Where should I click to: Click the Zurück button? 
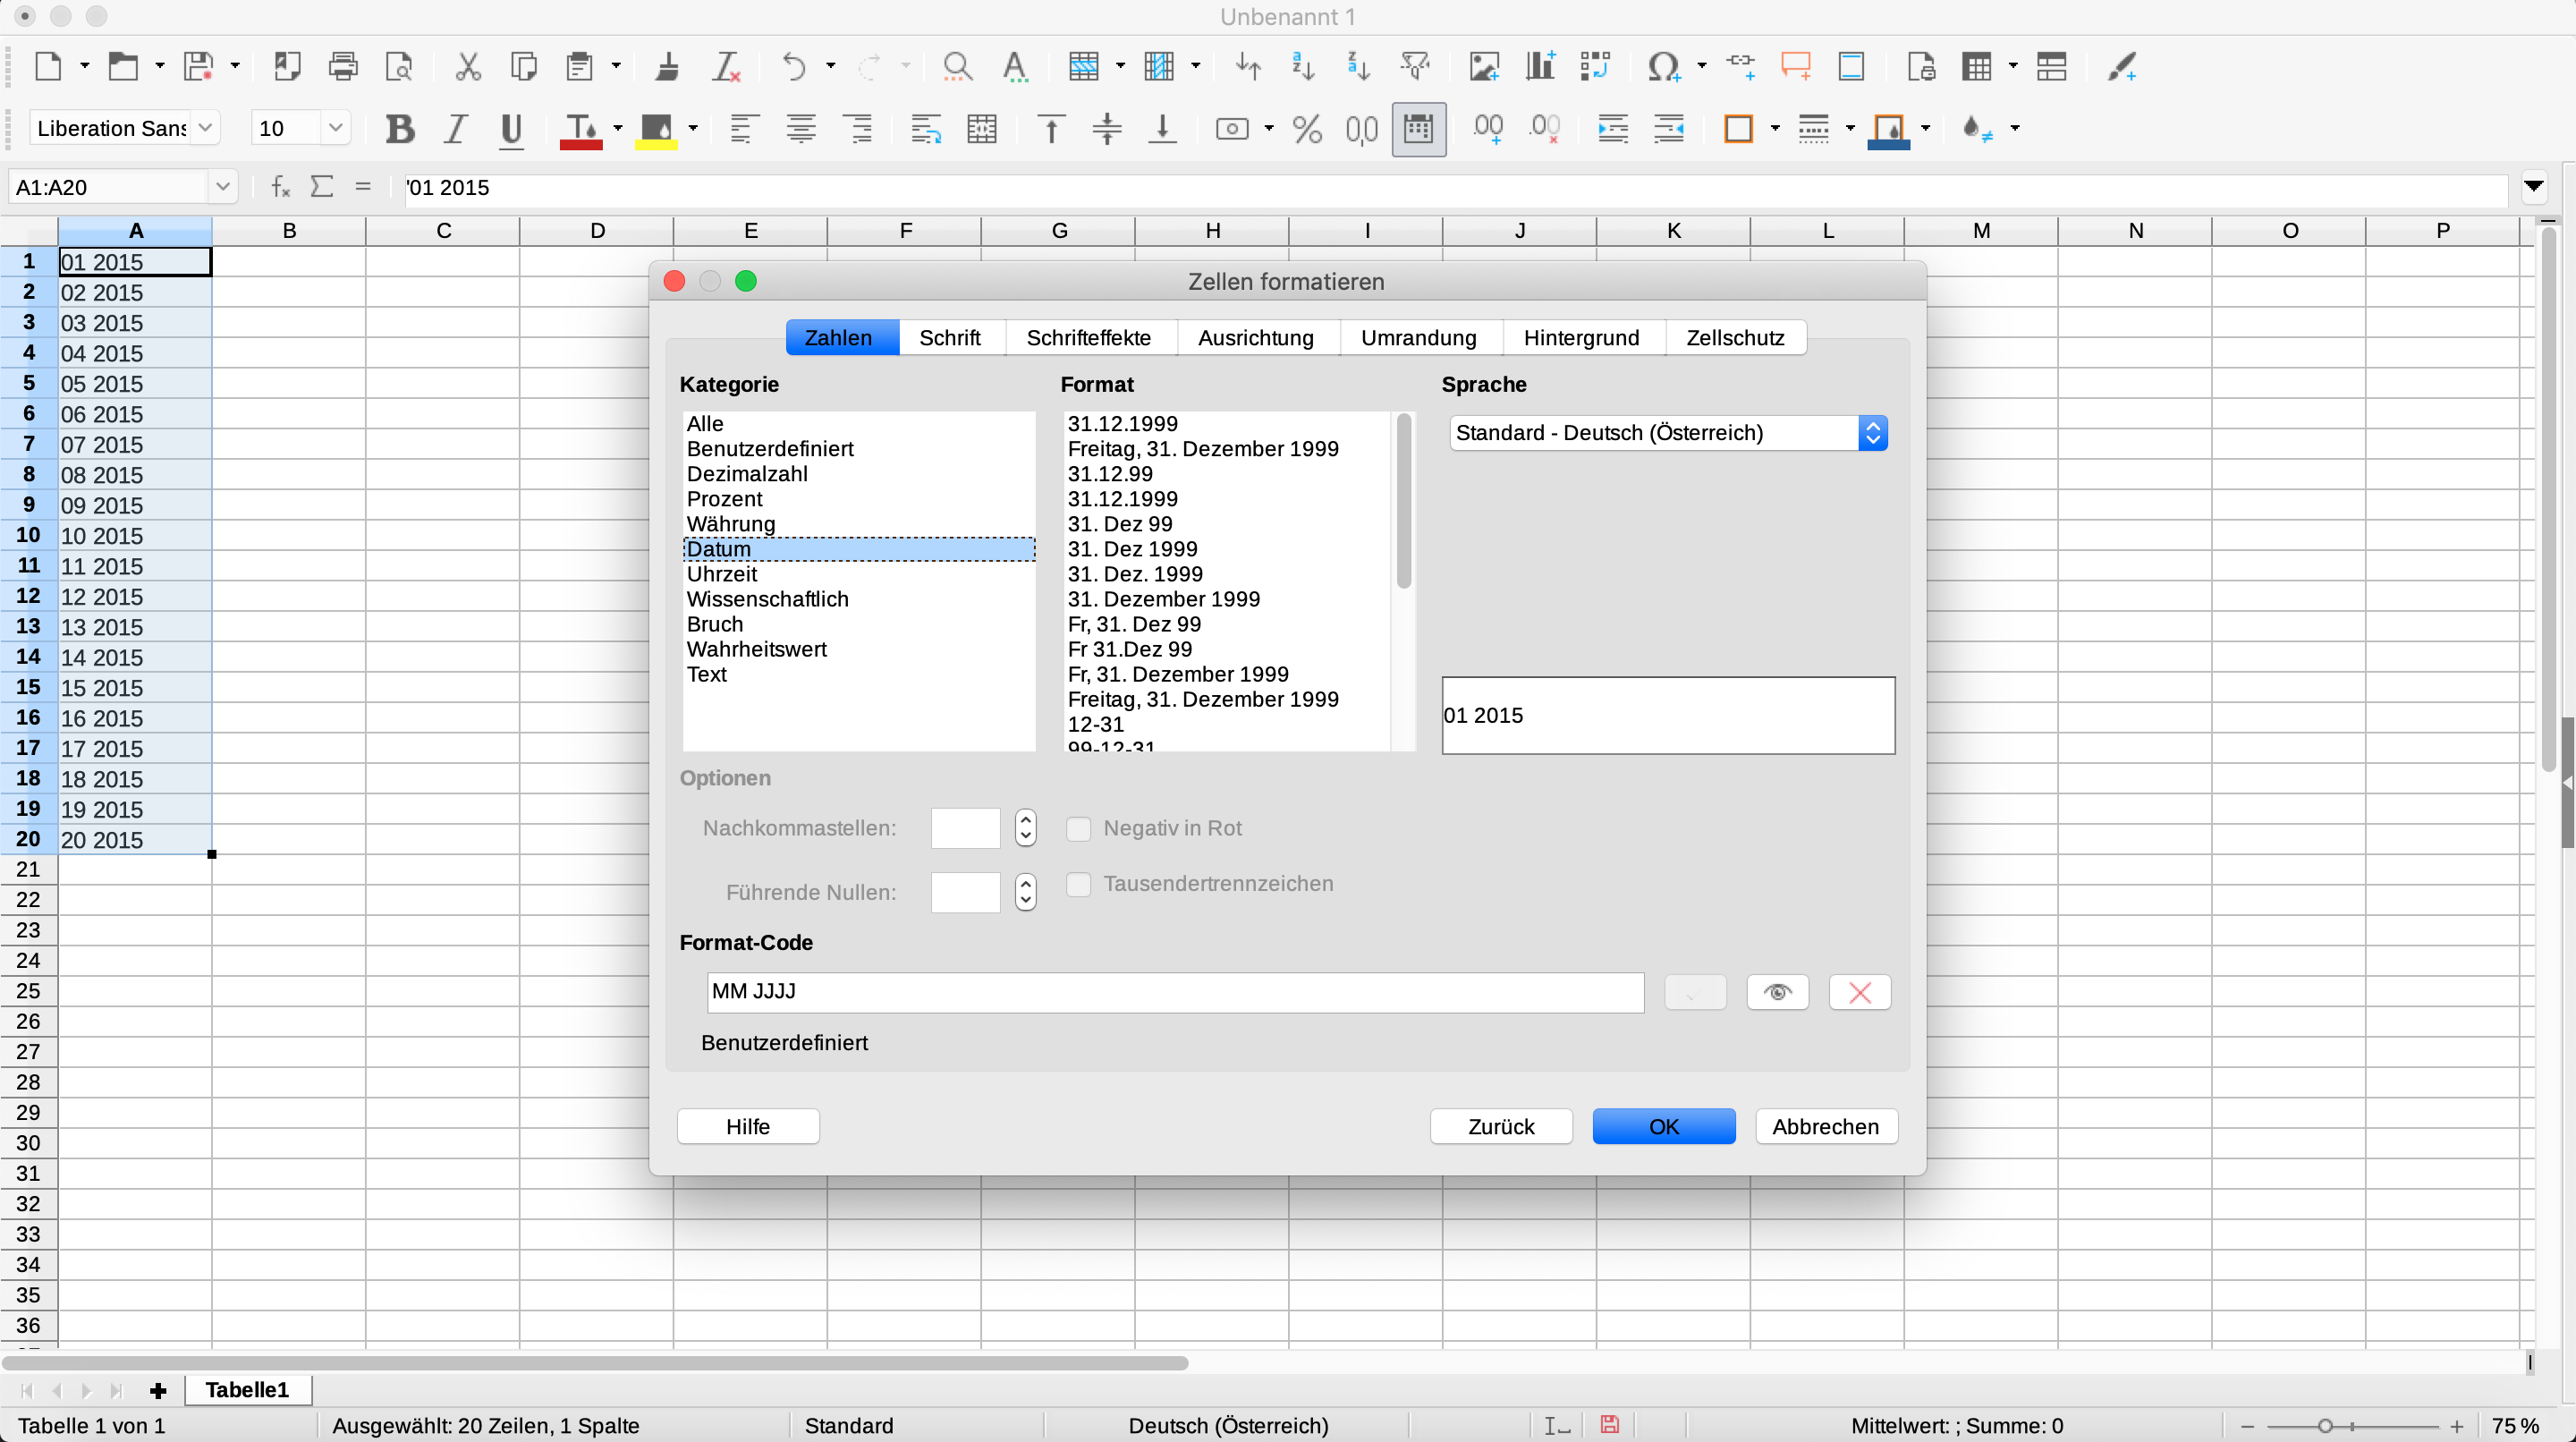pyautogui.click(x=1501, y=1127)
